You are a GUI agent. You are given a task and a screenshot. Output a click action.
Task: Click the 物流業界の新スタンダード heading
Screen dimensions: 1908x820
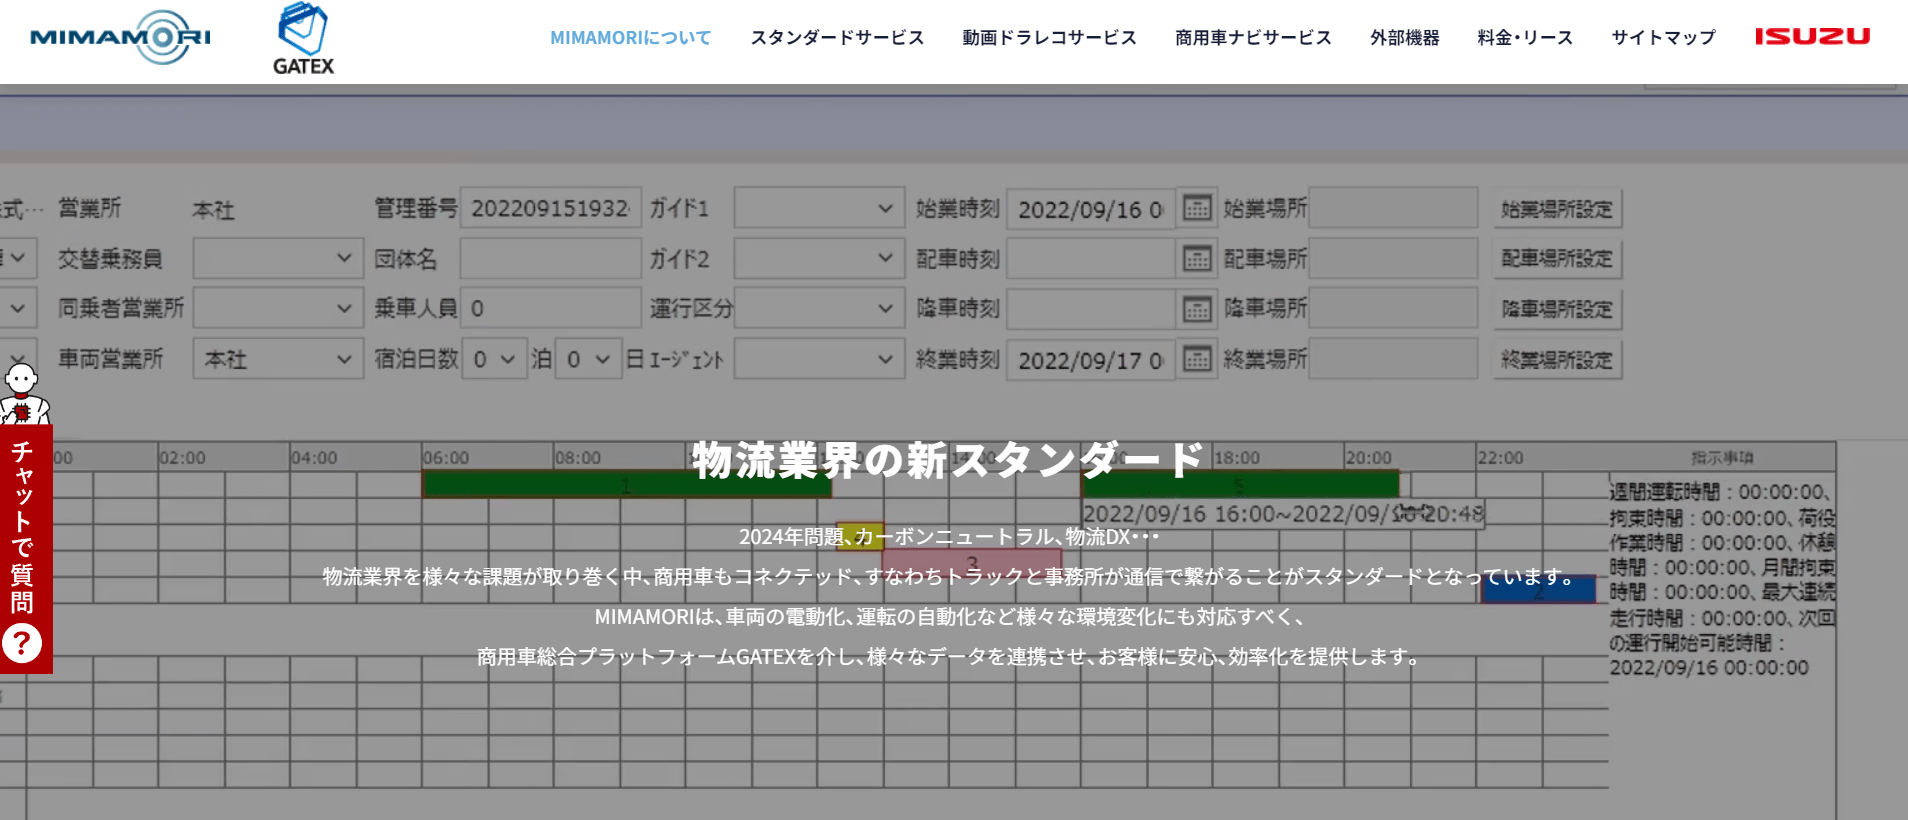coord(950,460)
